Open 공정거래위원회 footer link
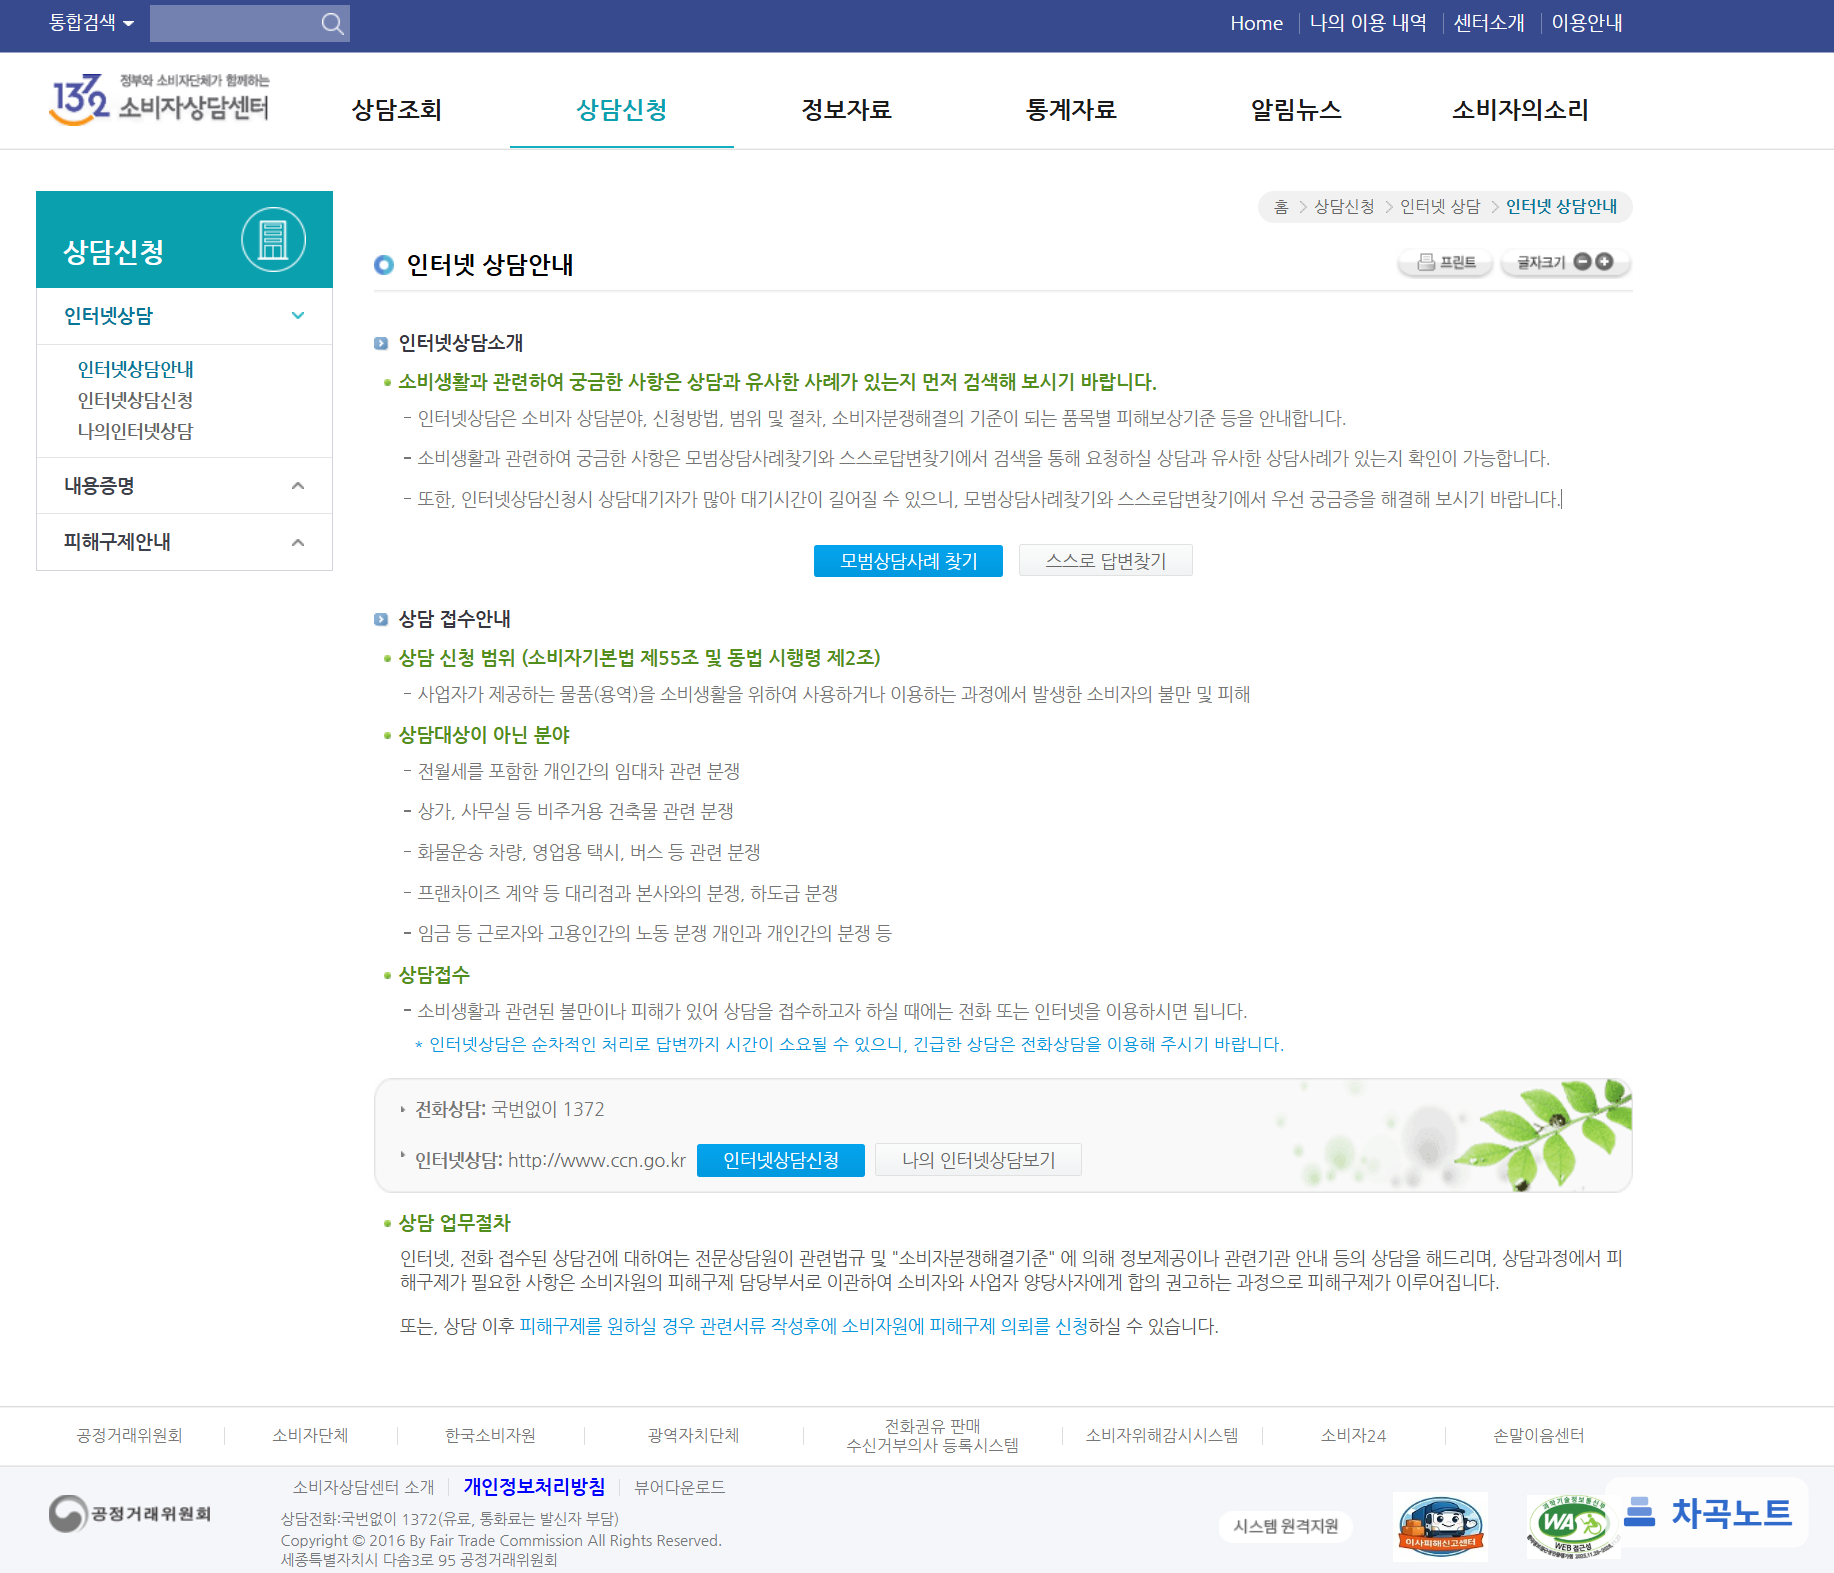Image resolution: width=1834 pixels, height=1573 pixels. point(130,1436)
